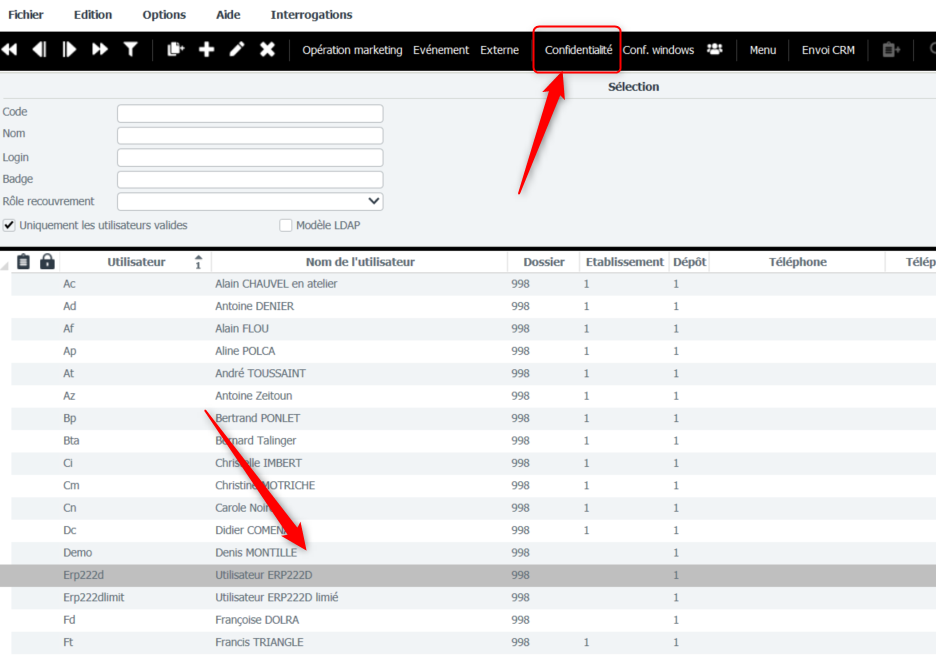Image resolution: width=936 pixels, height=657 pixels.
Task: Click the Evénement toolbar button
Action: pos(441,50)
